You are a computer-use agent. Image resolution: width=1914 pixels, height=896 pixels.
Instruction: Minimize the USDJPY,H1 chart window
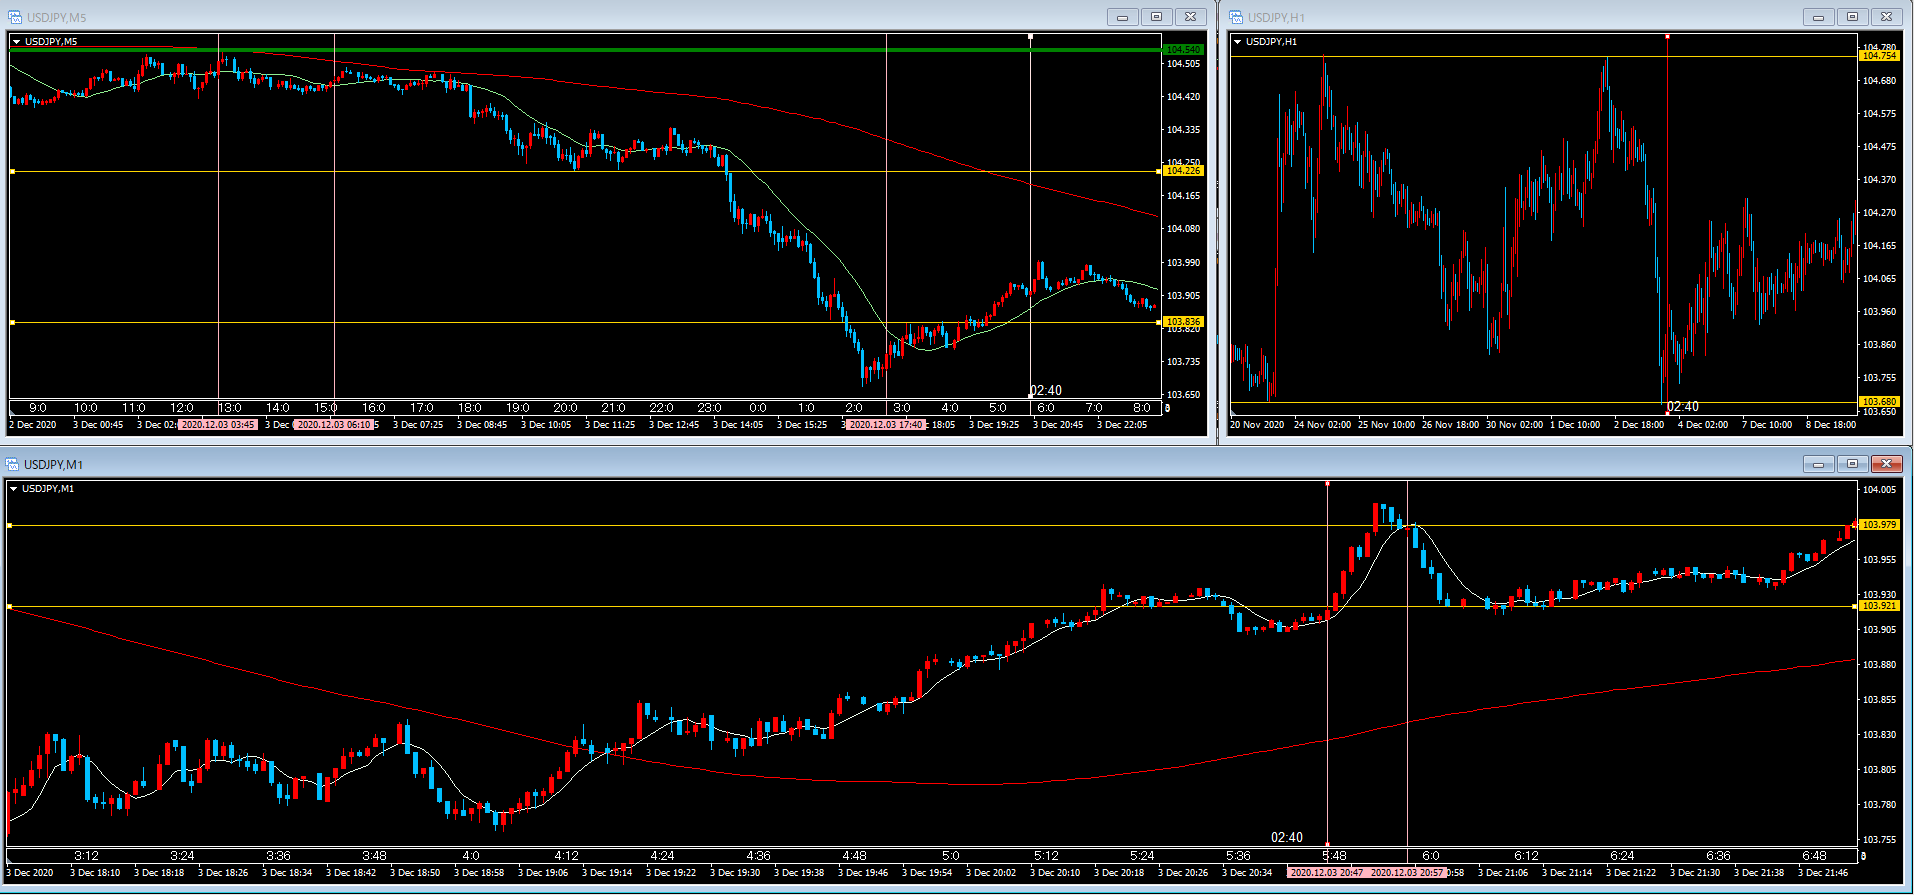point(1818,17)
